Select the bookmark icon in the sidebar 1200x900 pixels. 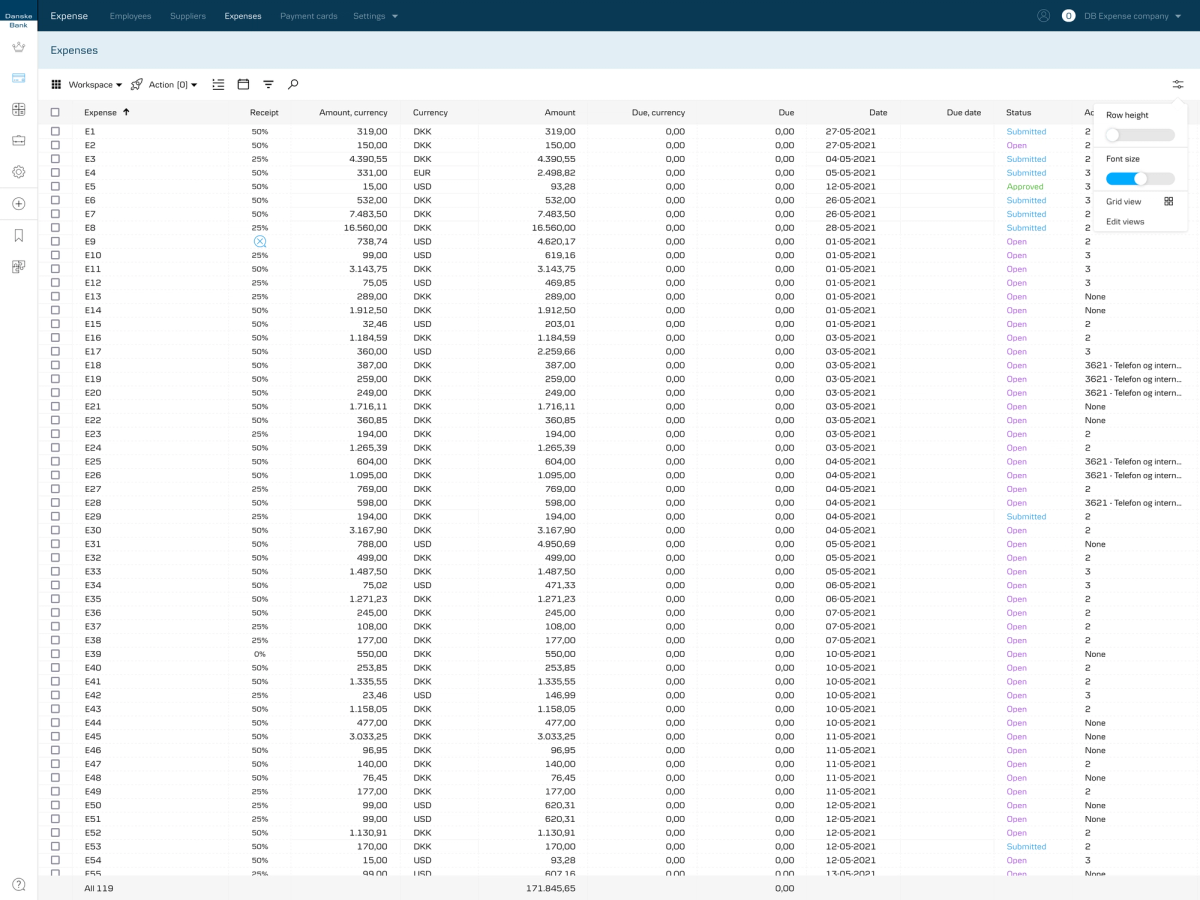(x=19, y=235)
